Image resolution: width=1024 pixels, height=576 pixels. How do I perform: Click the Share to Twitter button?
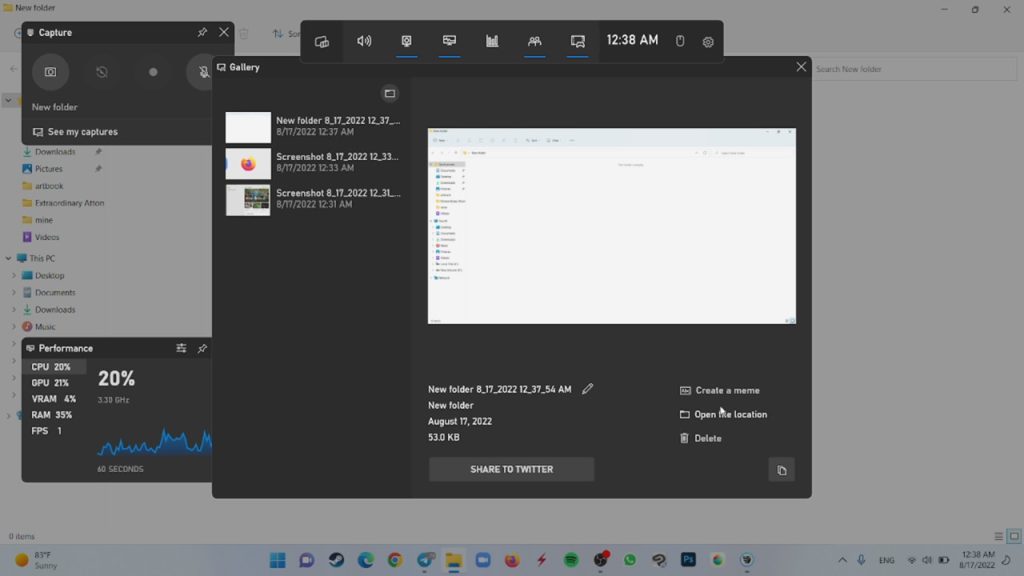coord(511,469)
